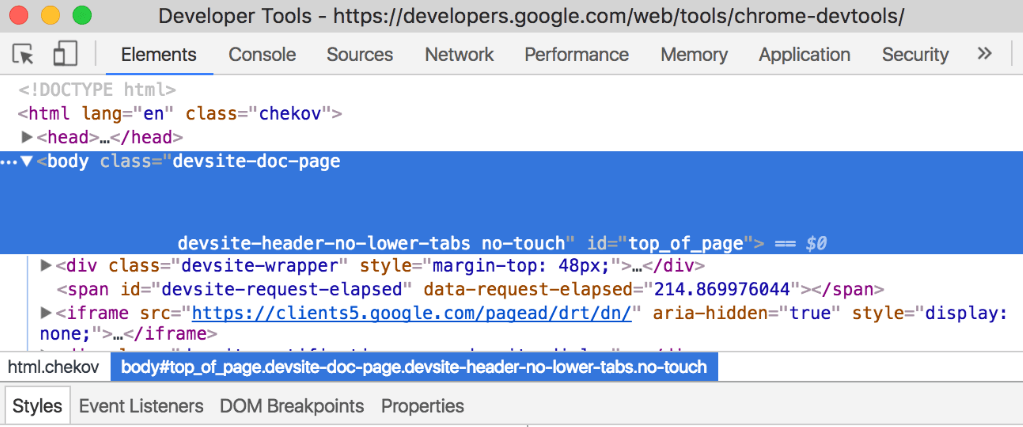Collapse the body element node
1023x427 pixels.
click(x=27, y=162)
